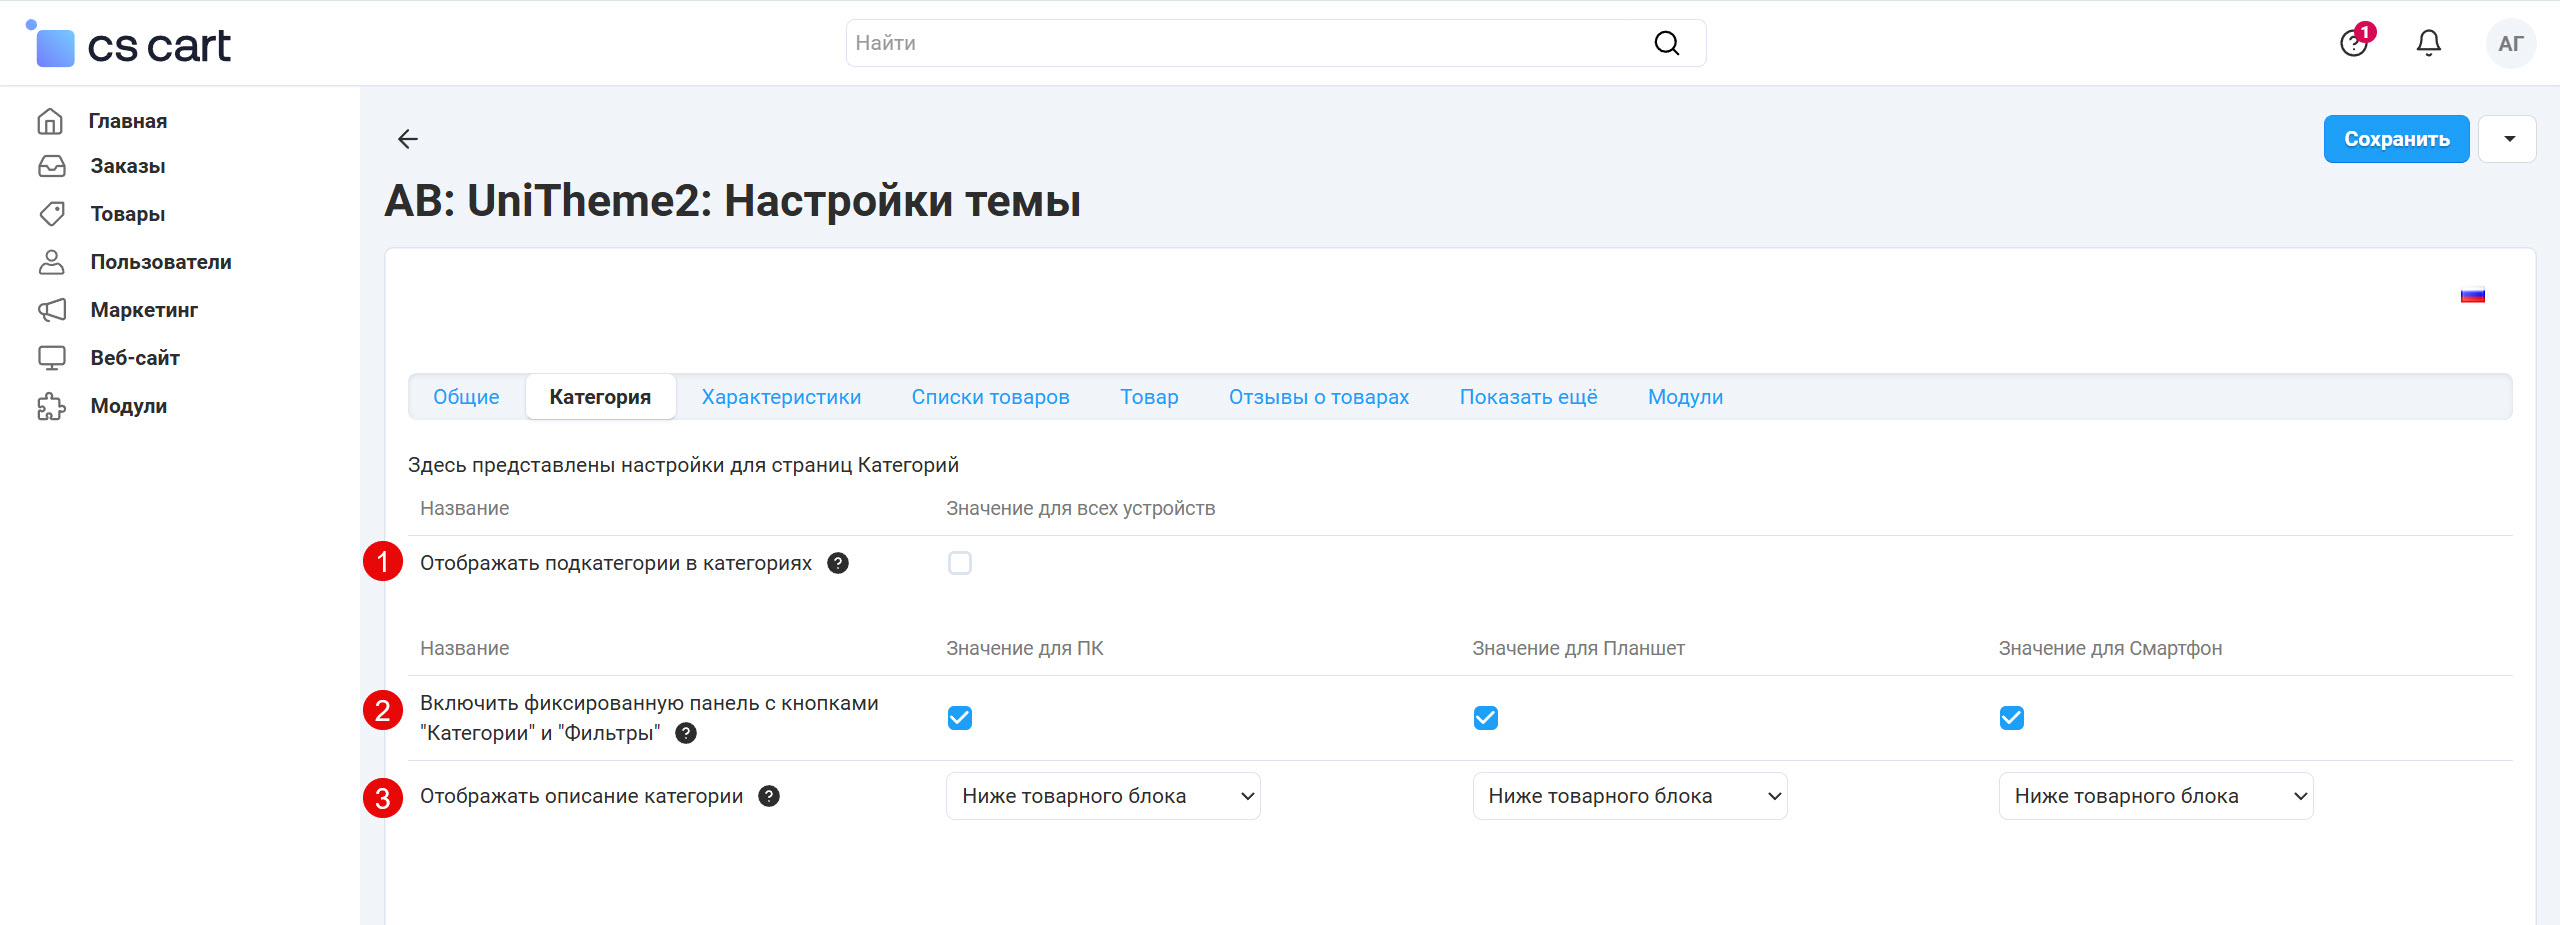Switch to the Характеристики tab

(x=780, y=397)
